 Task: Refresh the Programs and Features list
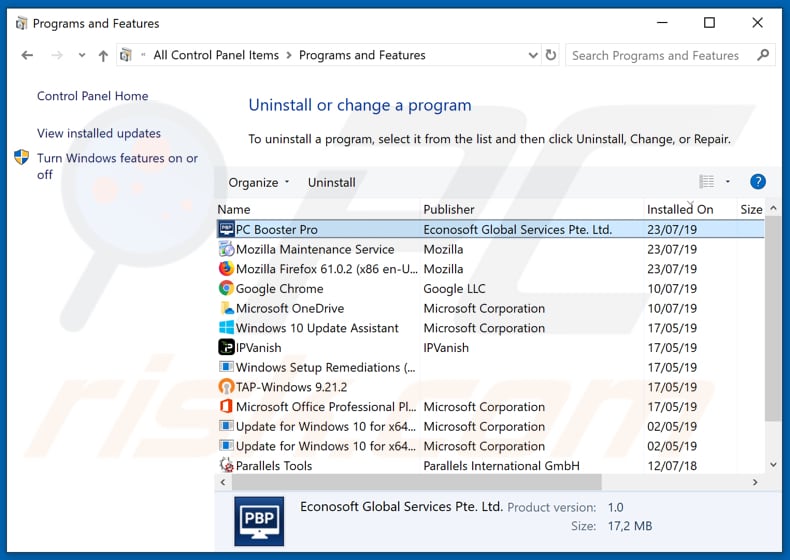pos(550,56)
